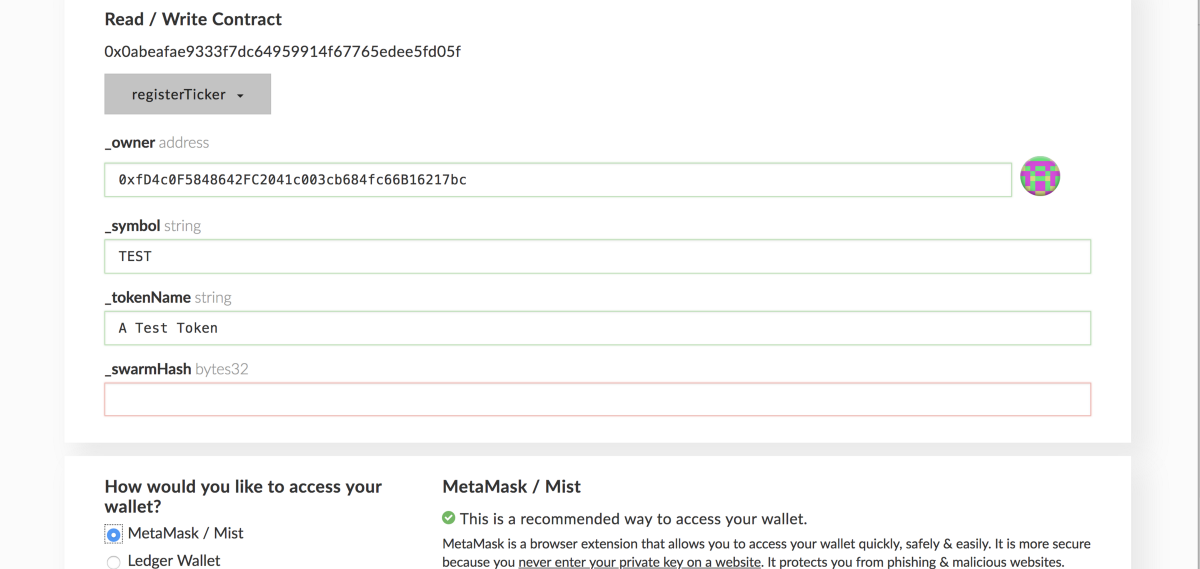Image resolution: width=1200 pixels, height=569 pixels.
Task: Click the _tokenName string label
Action: coord(167,297)
